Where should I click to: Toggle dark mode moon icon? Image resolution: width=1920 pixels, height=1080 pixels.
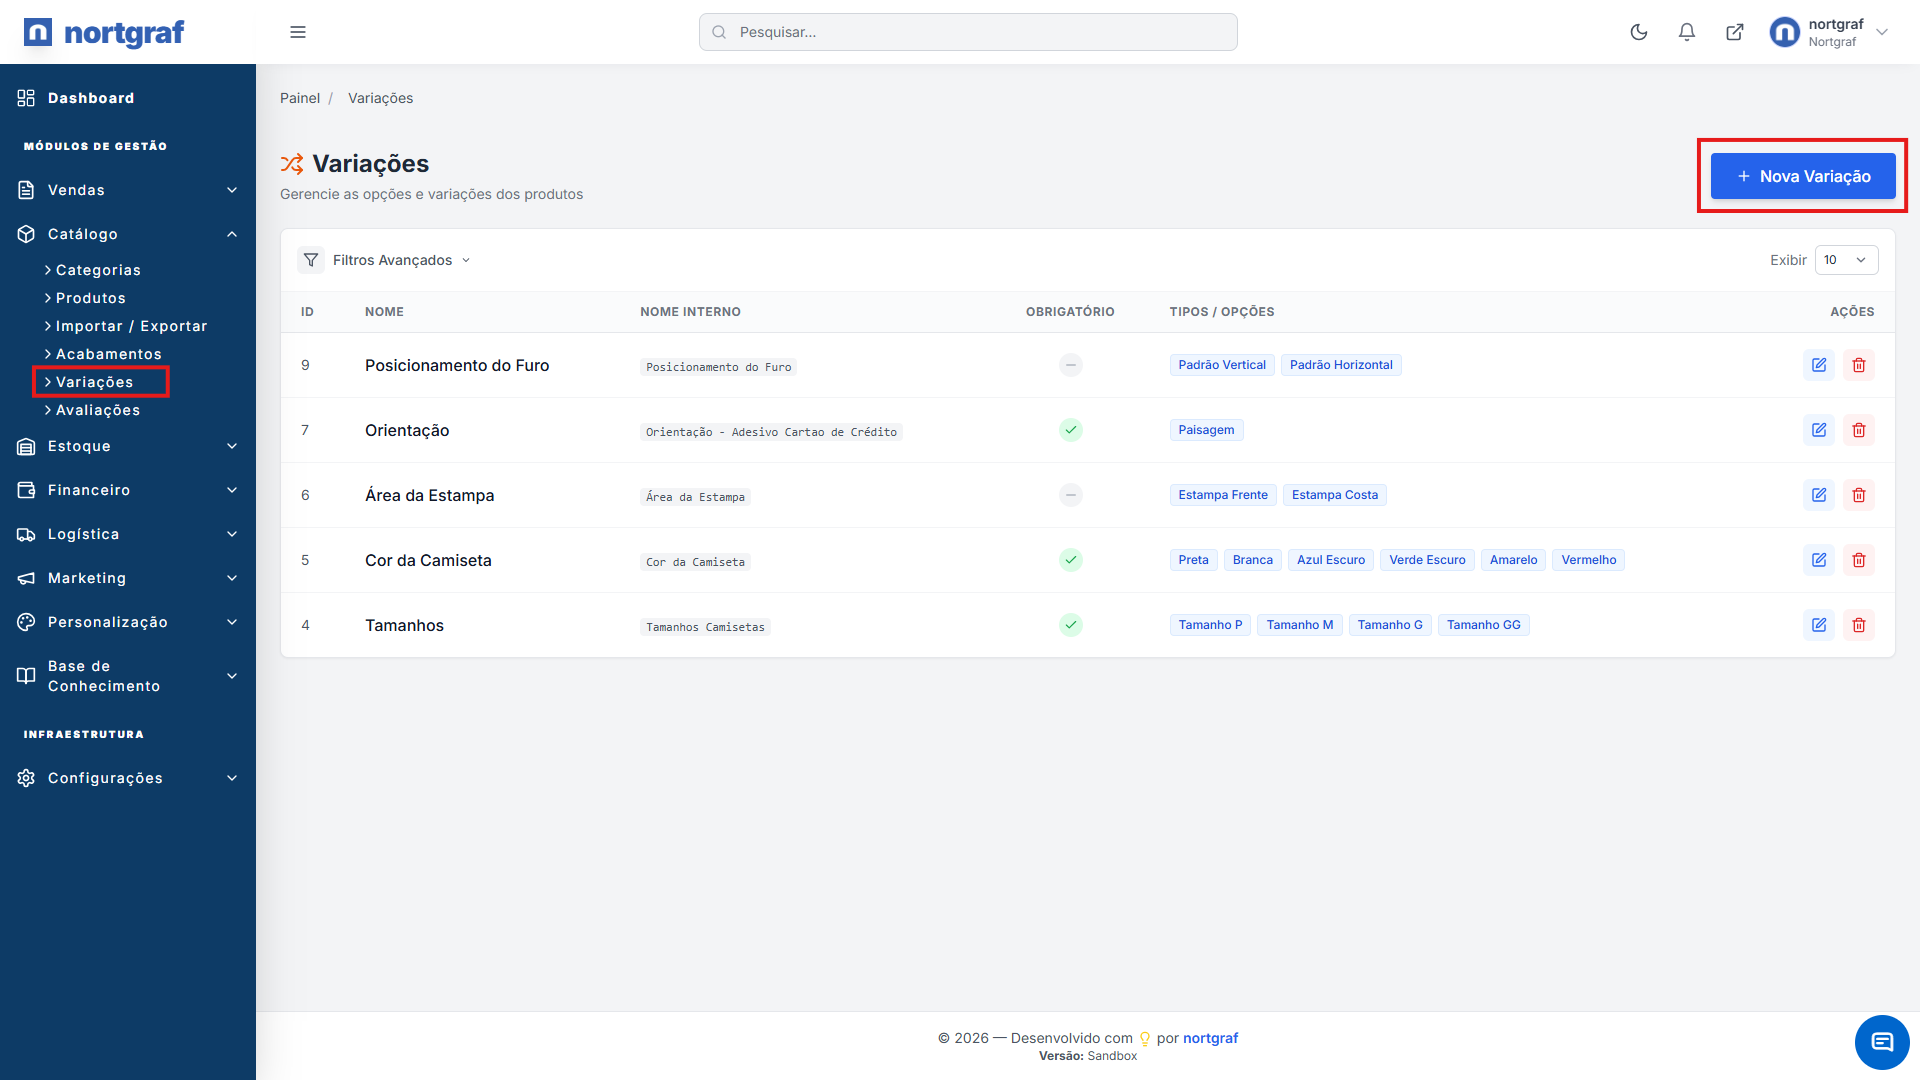pyautogui.click(x=1638, y=32)
